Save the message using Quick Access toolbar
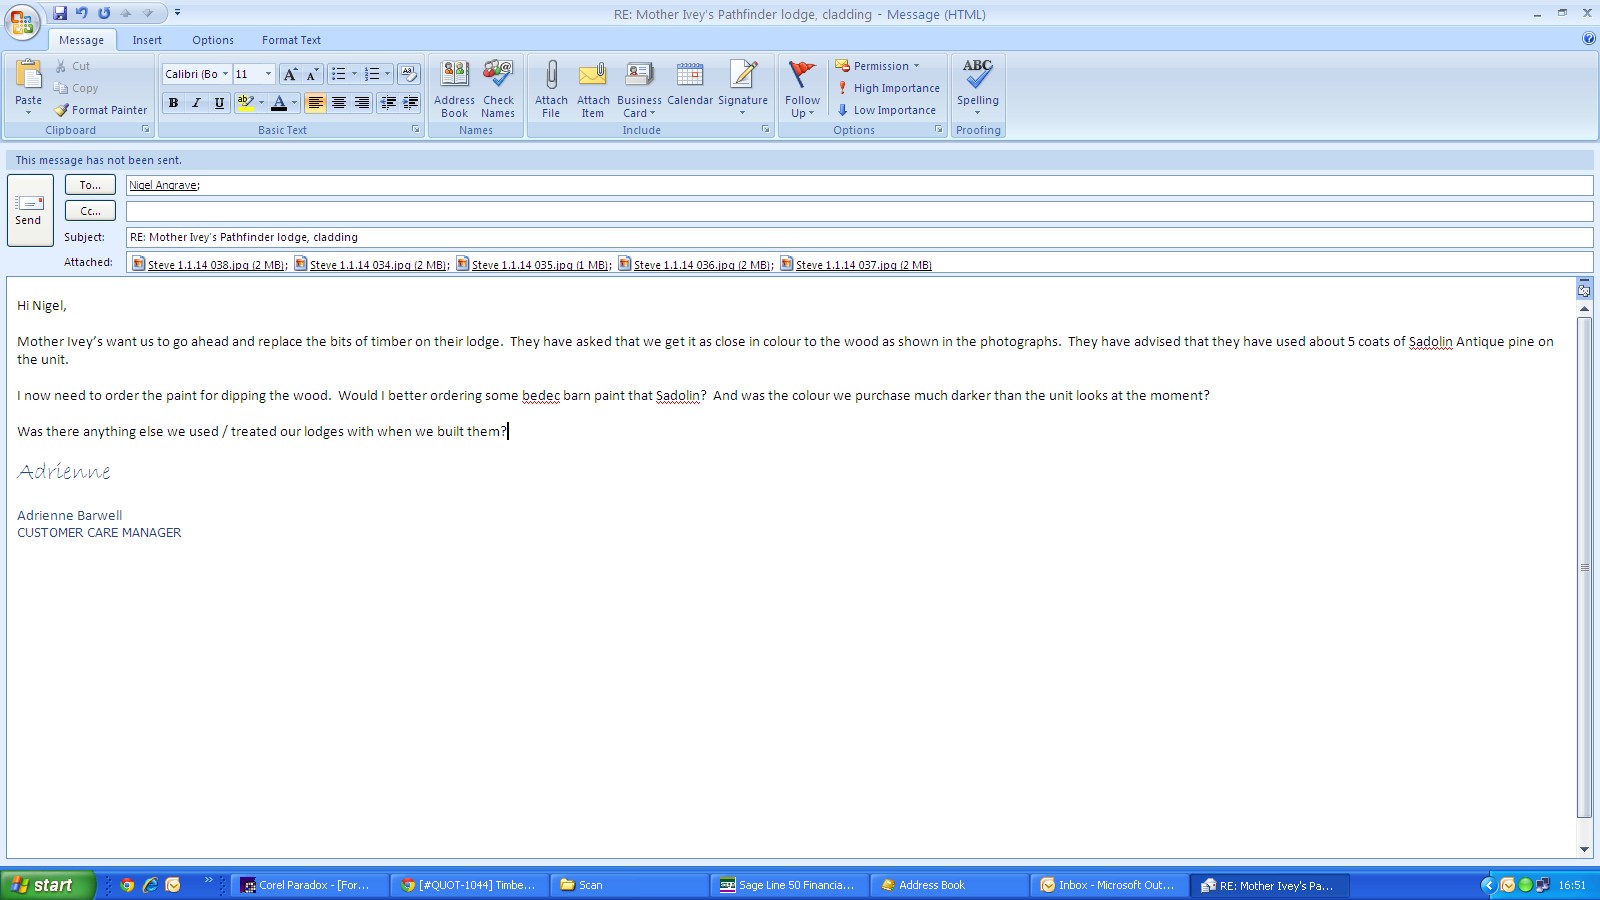This screenshot has width=1600, height=900. coord(60,13)
